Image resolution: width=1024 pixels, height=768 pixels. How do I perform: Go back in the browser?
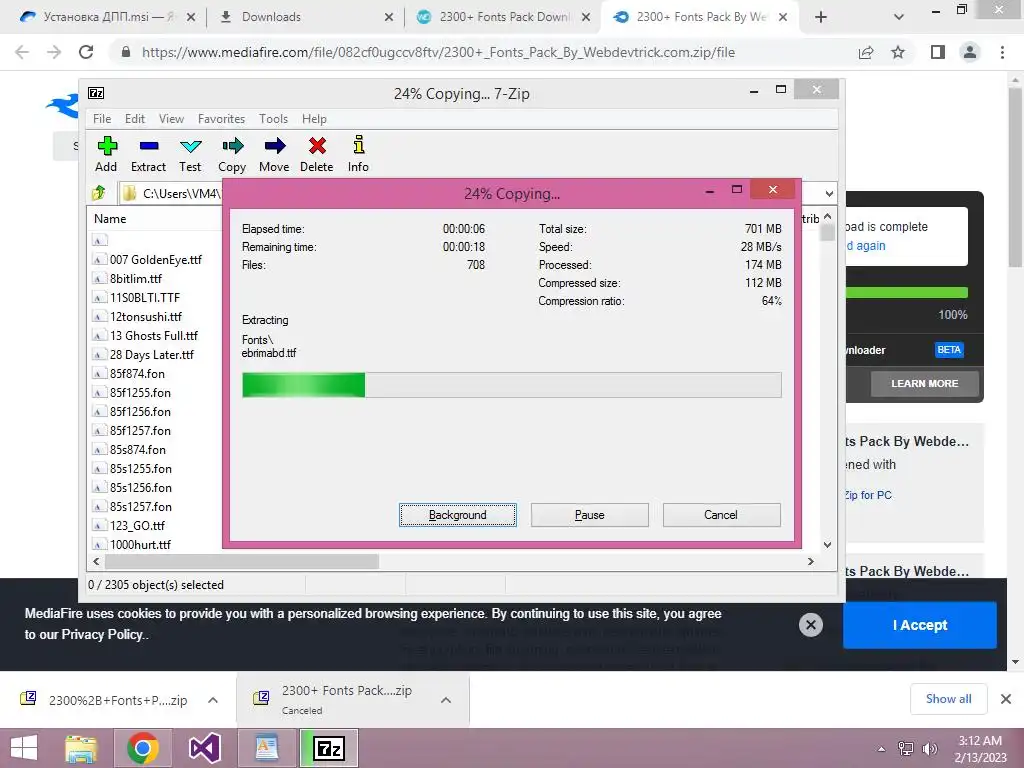coord(22,52)
